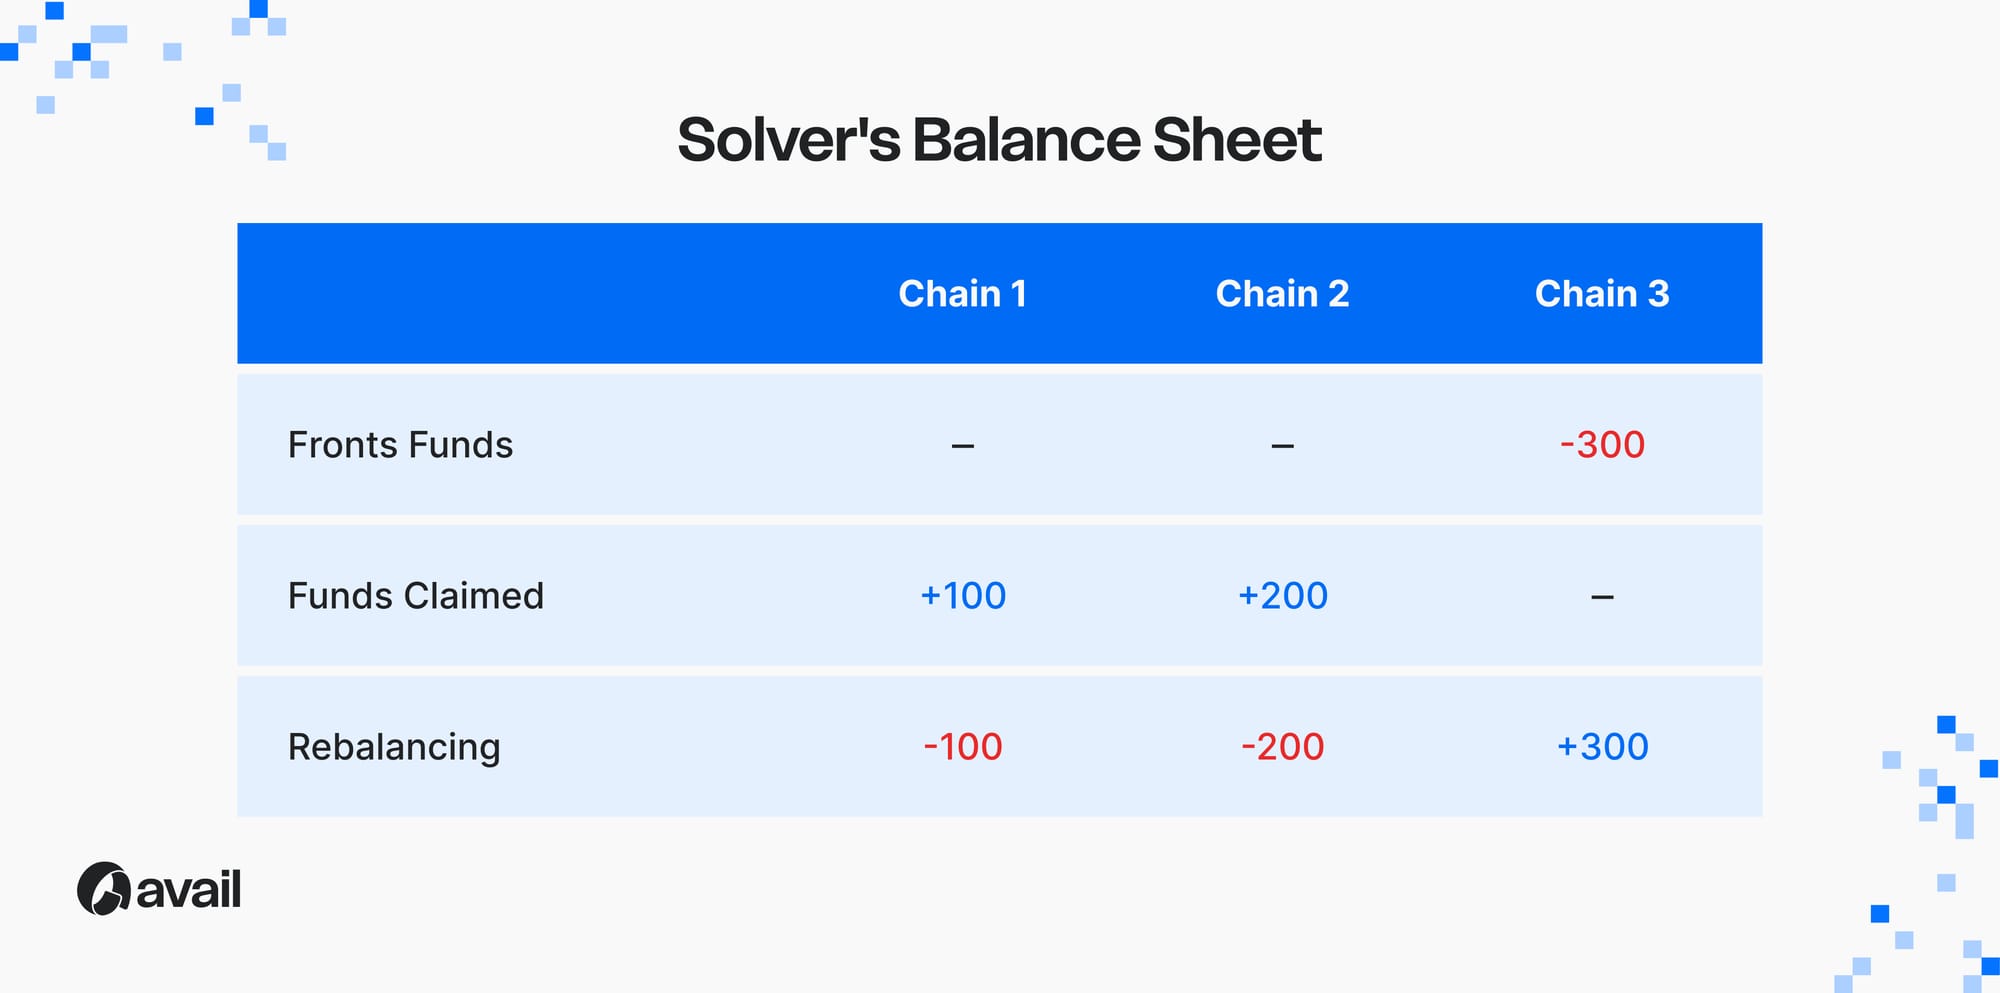Select the Chain 2 column header
The height and width of the screenshot is (993, 2000).
1282,294
